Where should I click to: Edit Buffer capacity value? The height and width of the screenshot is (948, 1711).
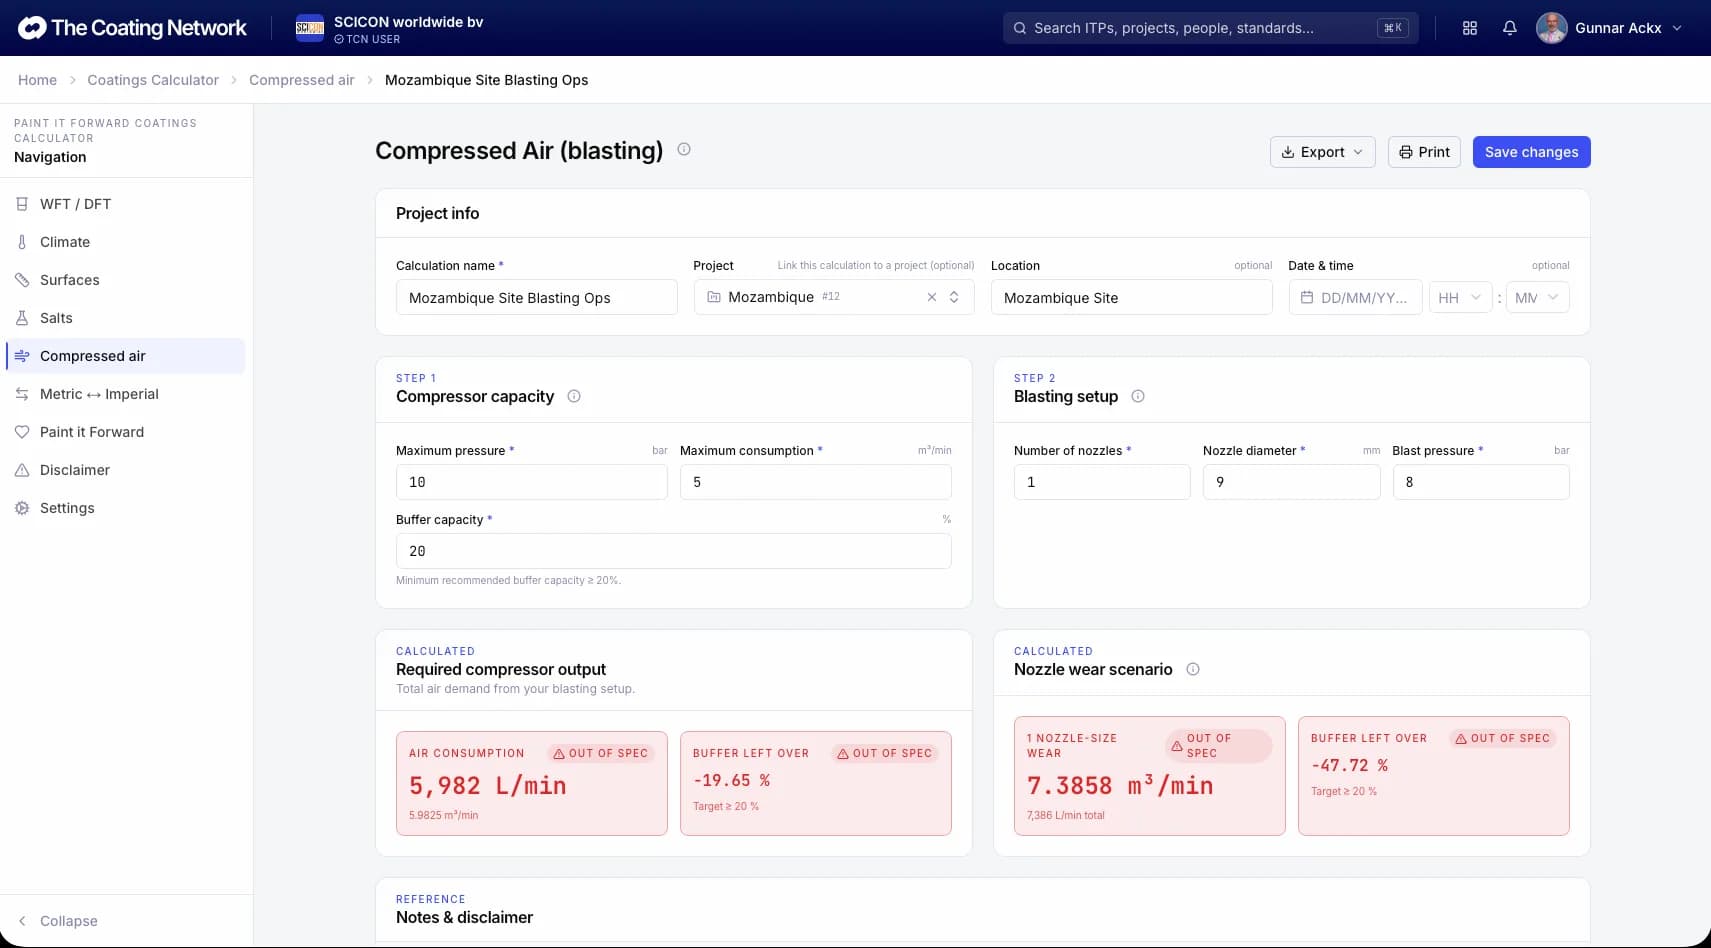click(674, 551)
